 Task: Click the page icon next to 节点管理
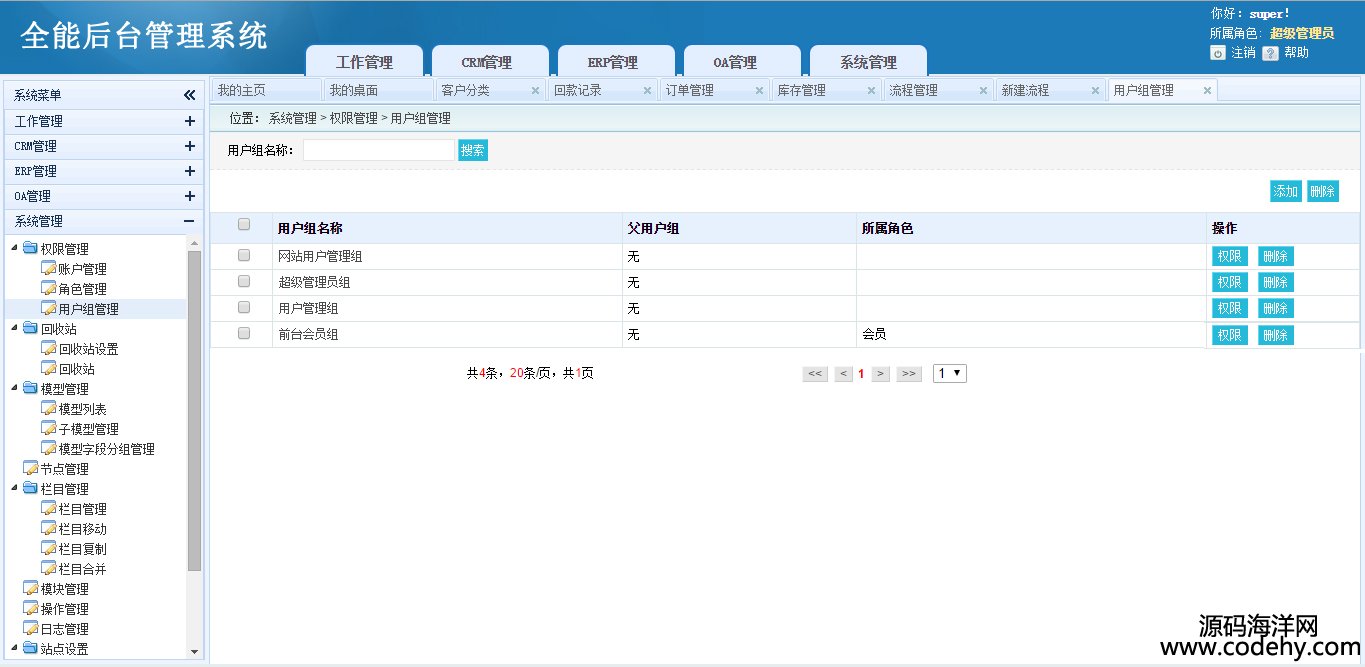pos(30,468)
